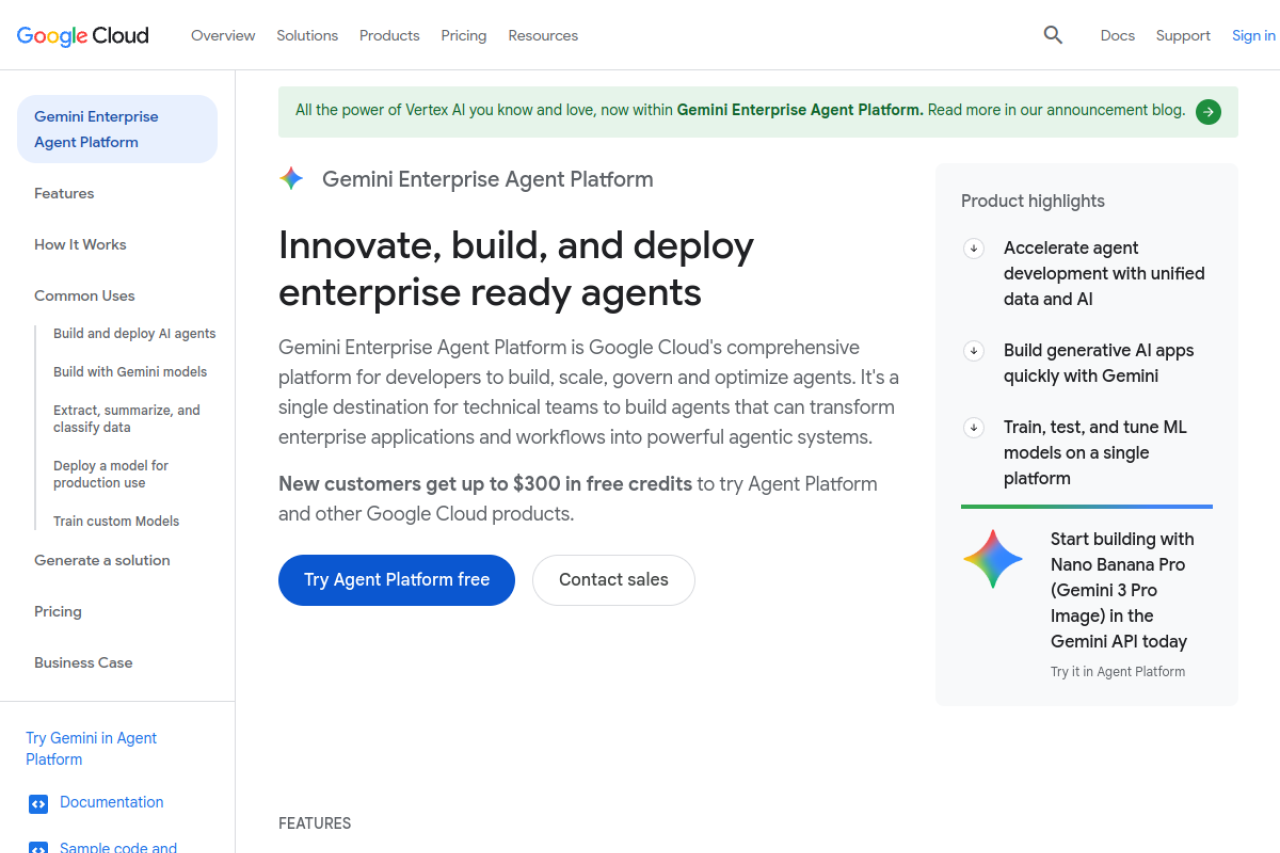Click the Innovate, build, and deploy headline
The height and width of the screenshot is (853, 1280).
point(516,269)
